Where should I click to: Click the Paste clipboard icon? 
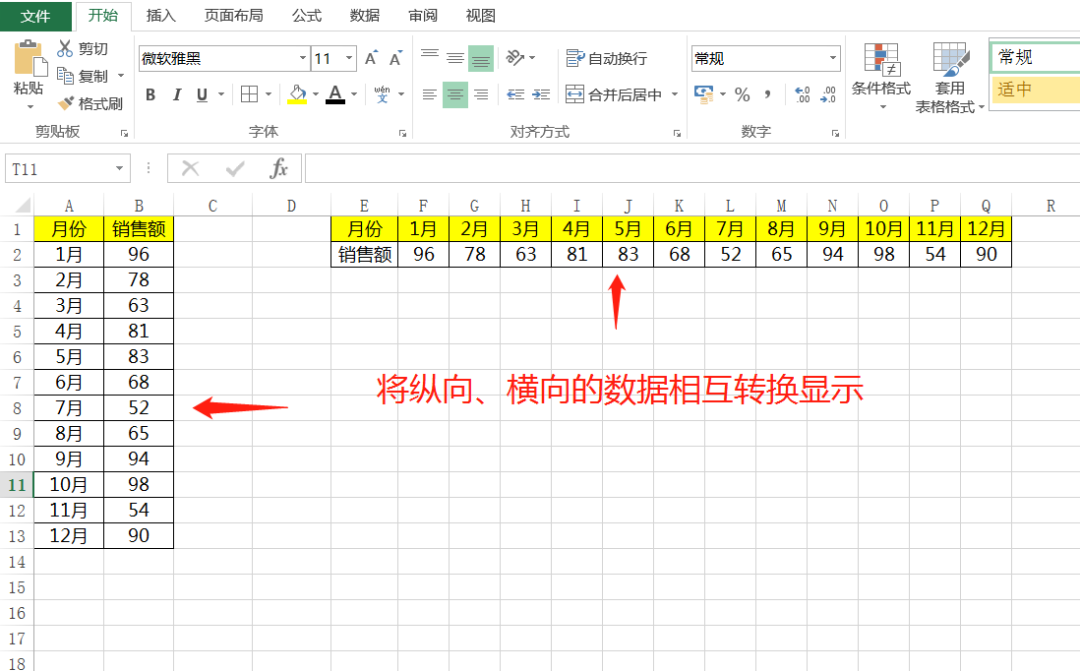click(x=28, y=59)
